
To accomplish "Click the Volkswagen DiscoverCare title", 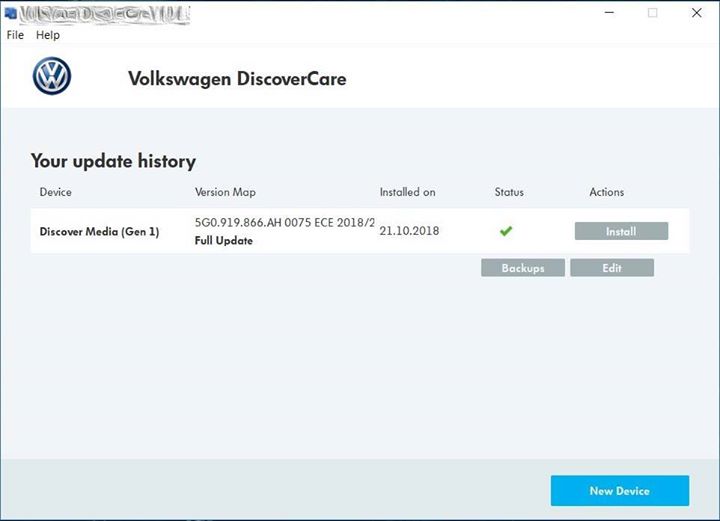I will (237, 79).
